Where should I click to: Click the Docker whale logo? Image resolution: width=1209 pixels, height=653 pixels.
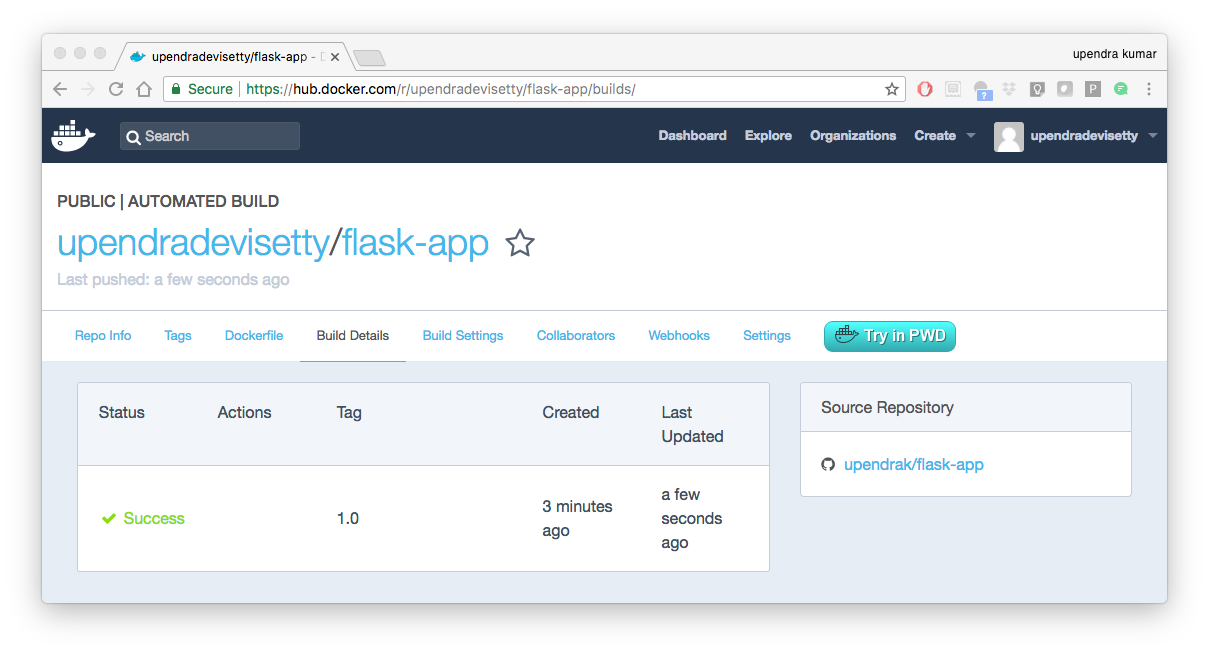coord(73,135)
